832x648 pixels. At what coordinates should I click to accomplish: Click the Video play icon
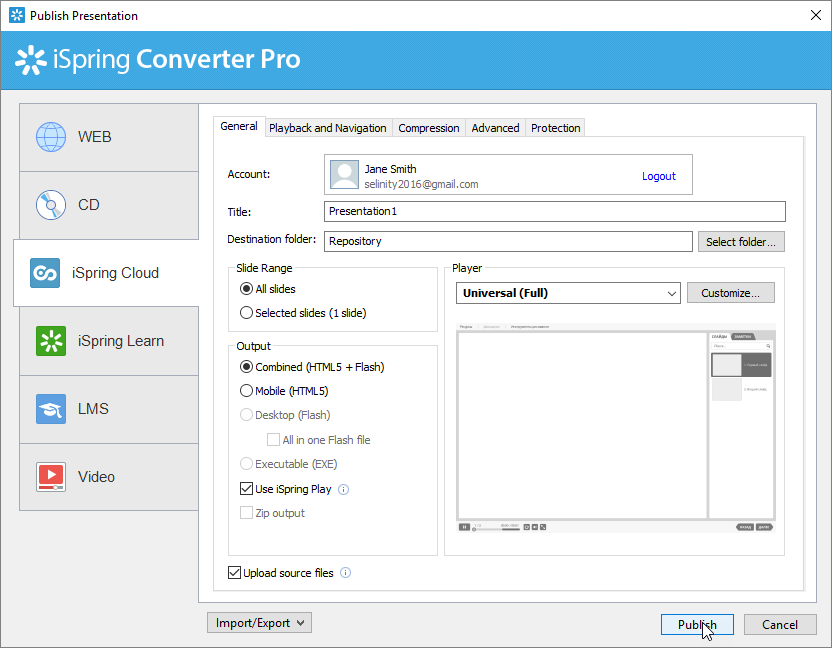pyautogui.click(x=51, y=477)
